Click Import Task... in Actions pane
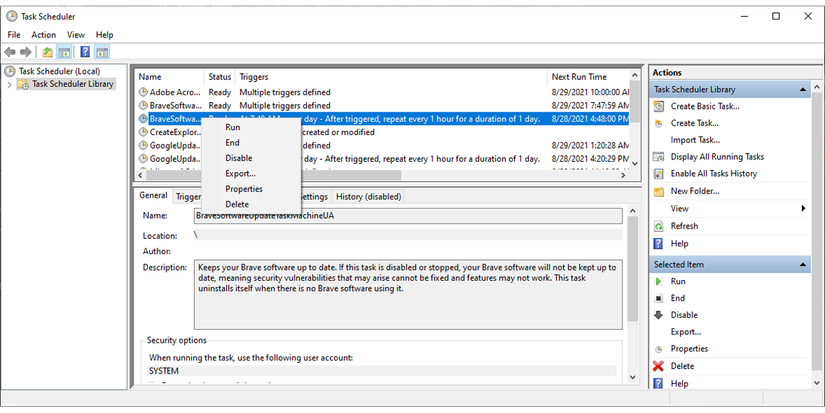The width and height of the screenshot is (825, 413). pyautogui.click(x=695, y=140)
